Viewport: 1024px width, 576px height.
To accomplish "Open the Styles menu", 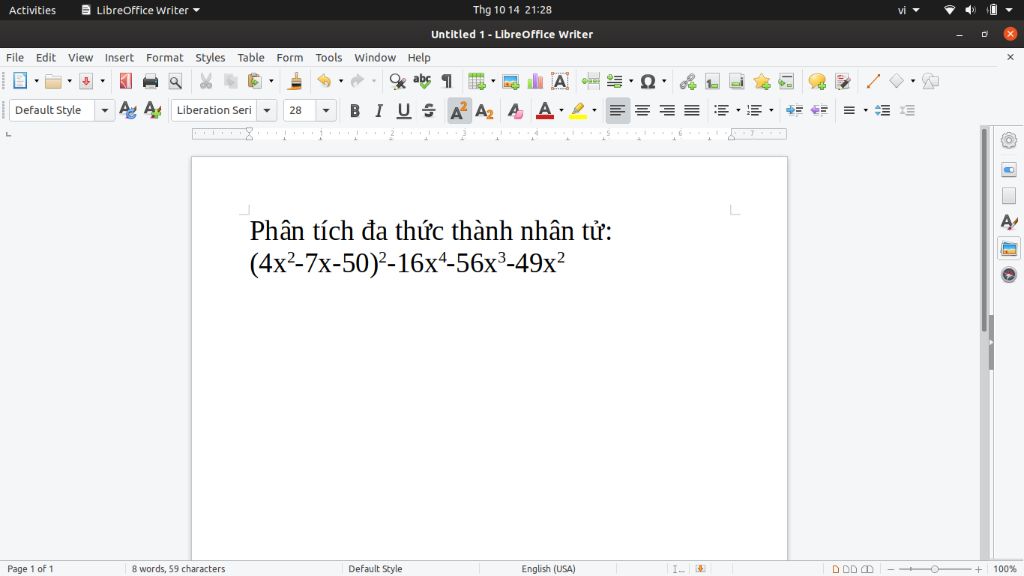I will tap(210, 57).
